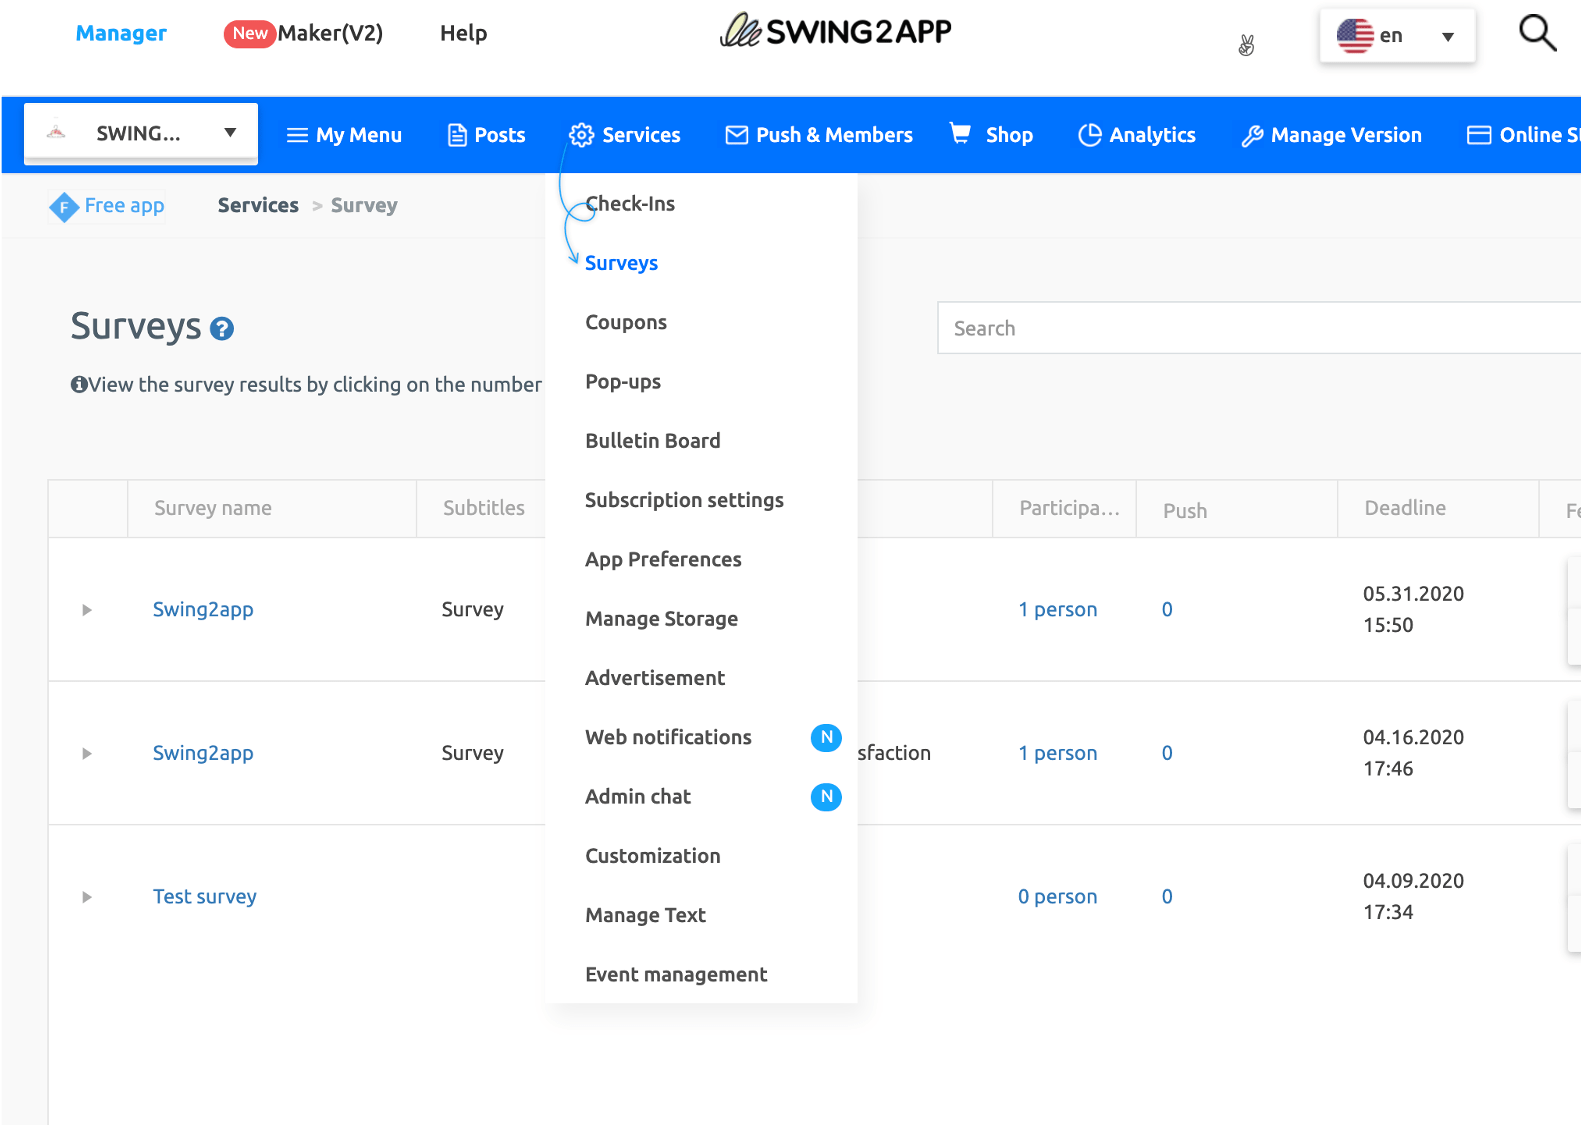Click the Posts document icon

tap(457, 135)
